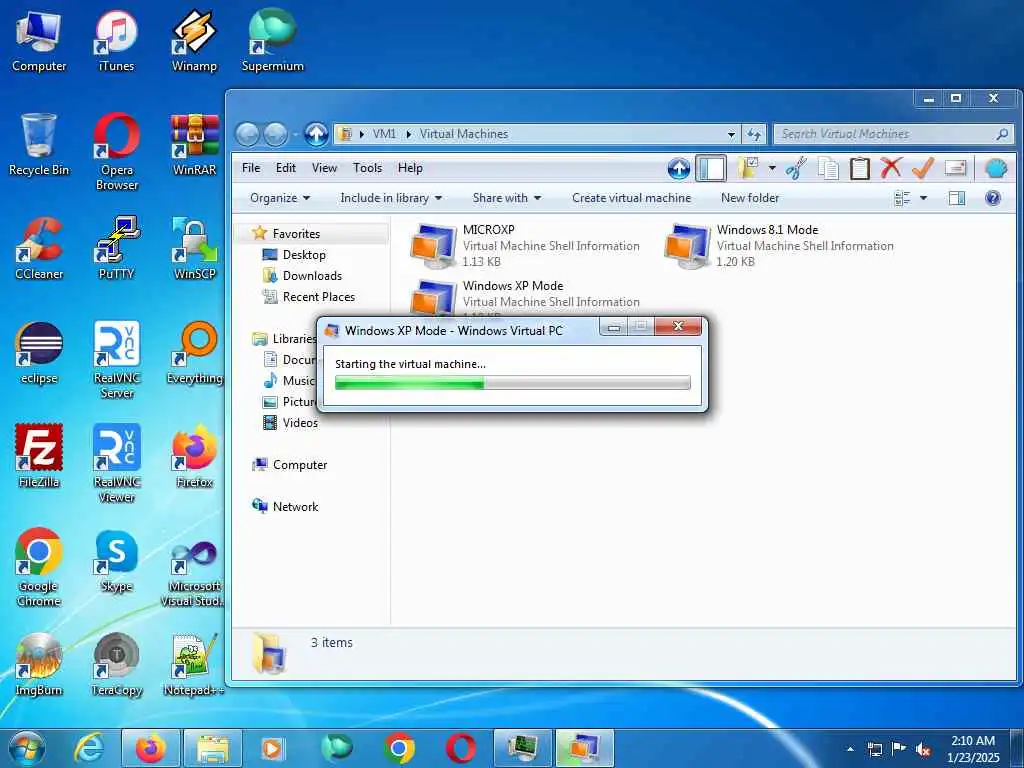Open the WinRAR desktop shortcut

[194, 144]
